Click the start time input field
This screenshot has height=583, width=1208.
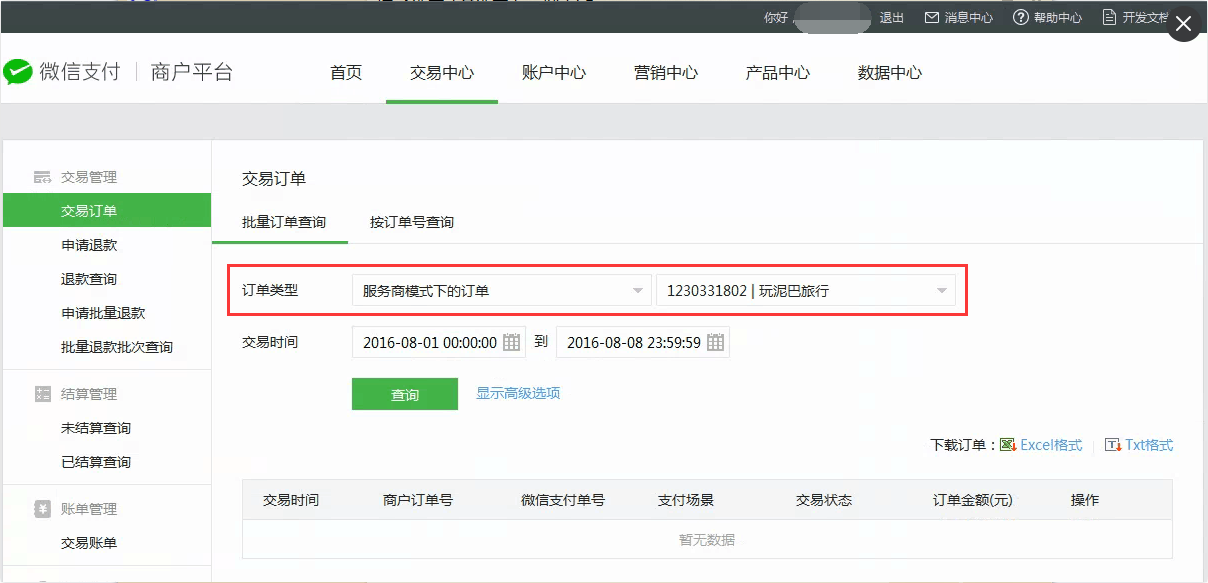[429, 342]
